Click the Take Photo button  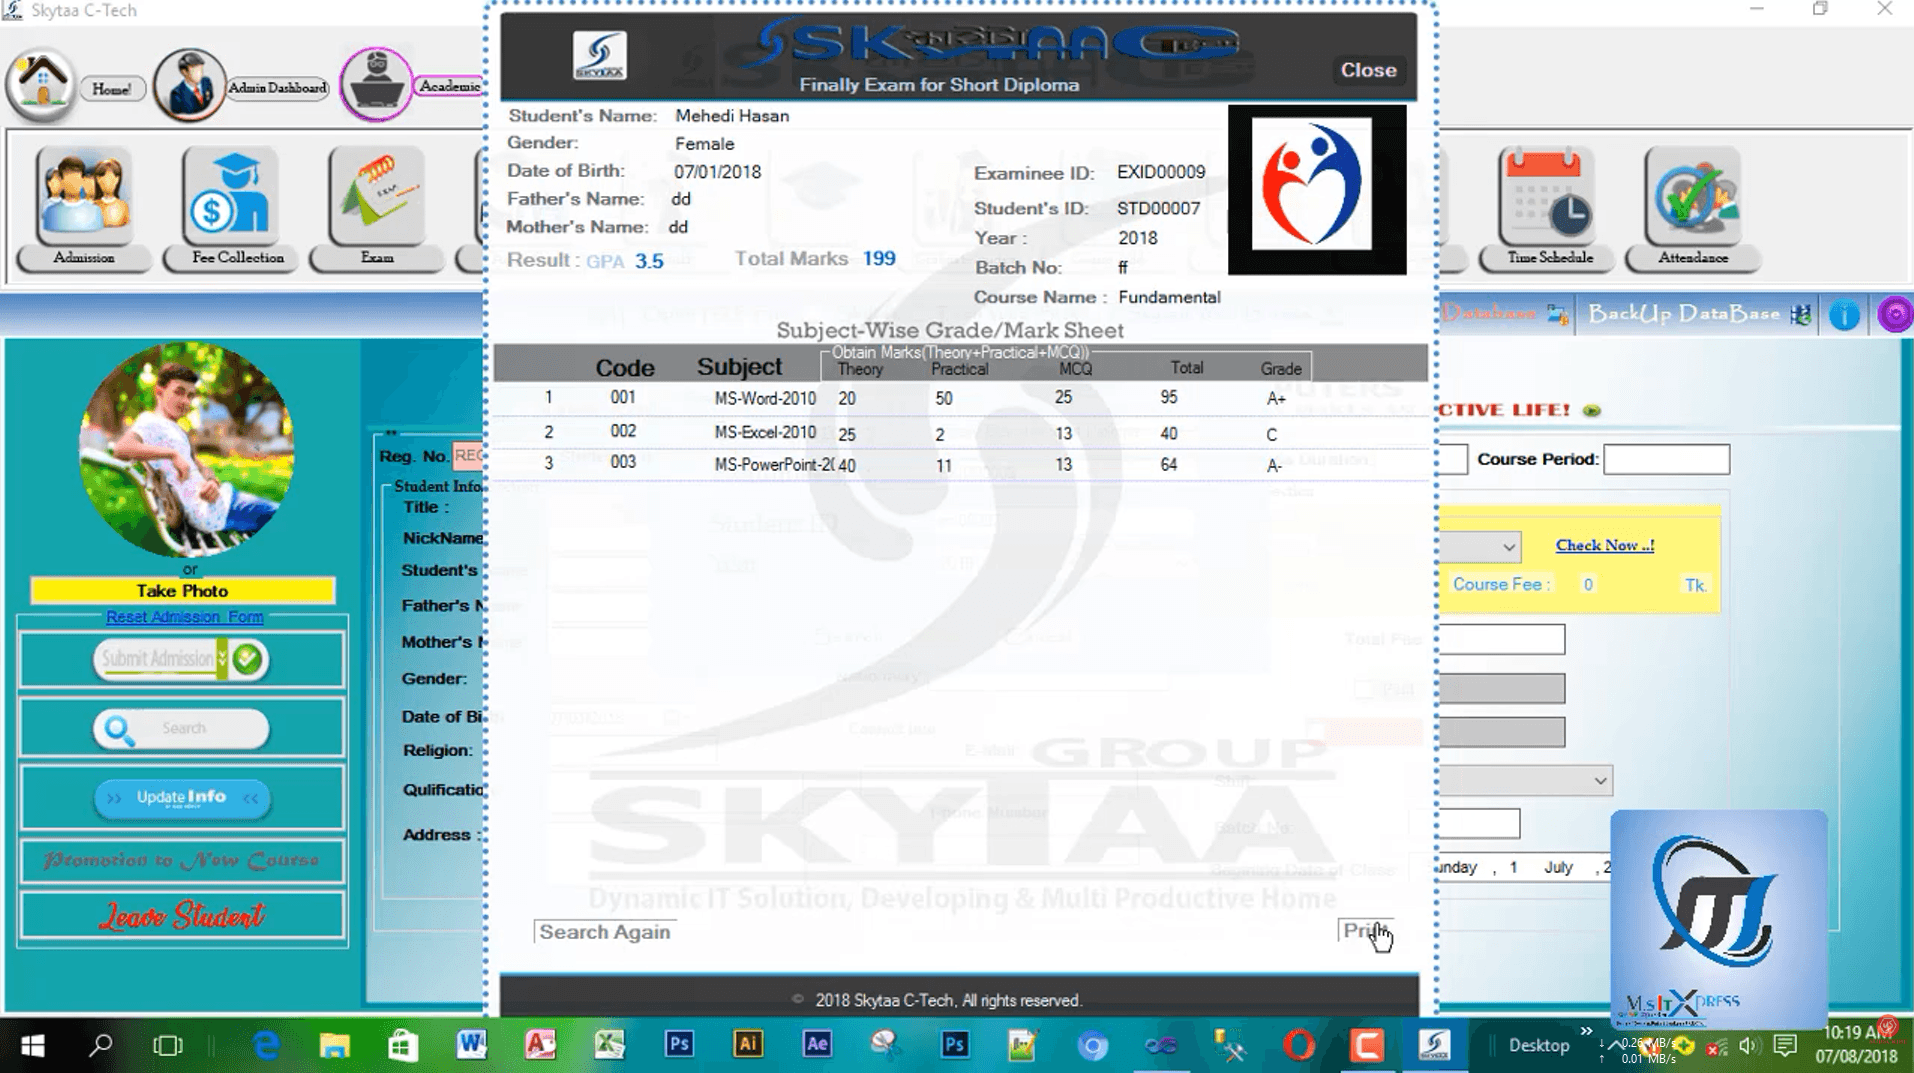(182, 591)
